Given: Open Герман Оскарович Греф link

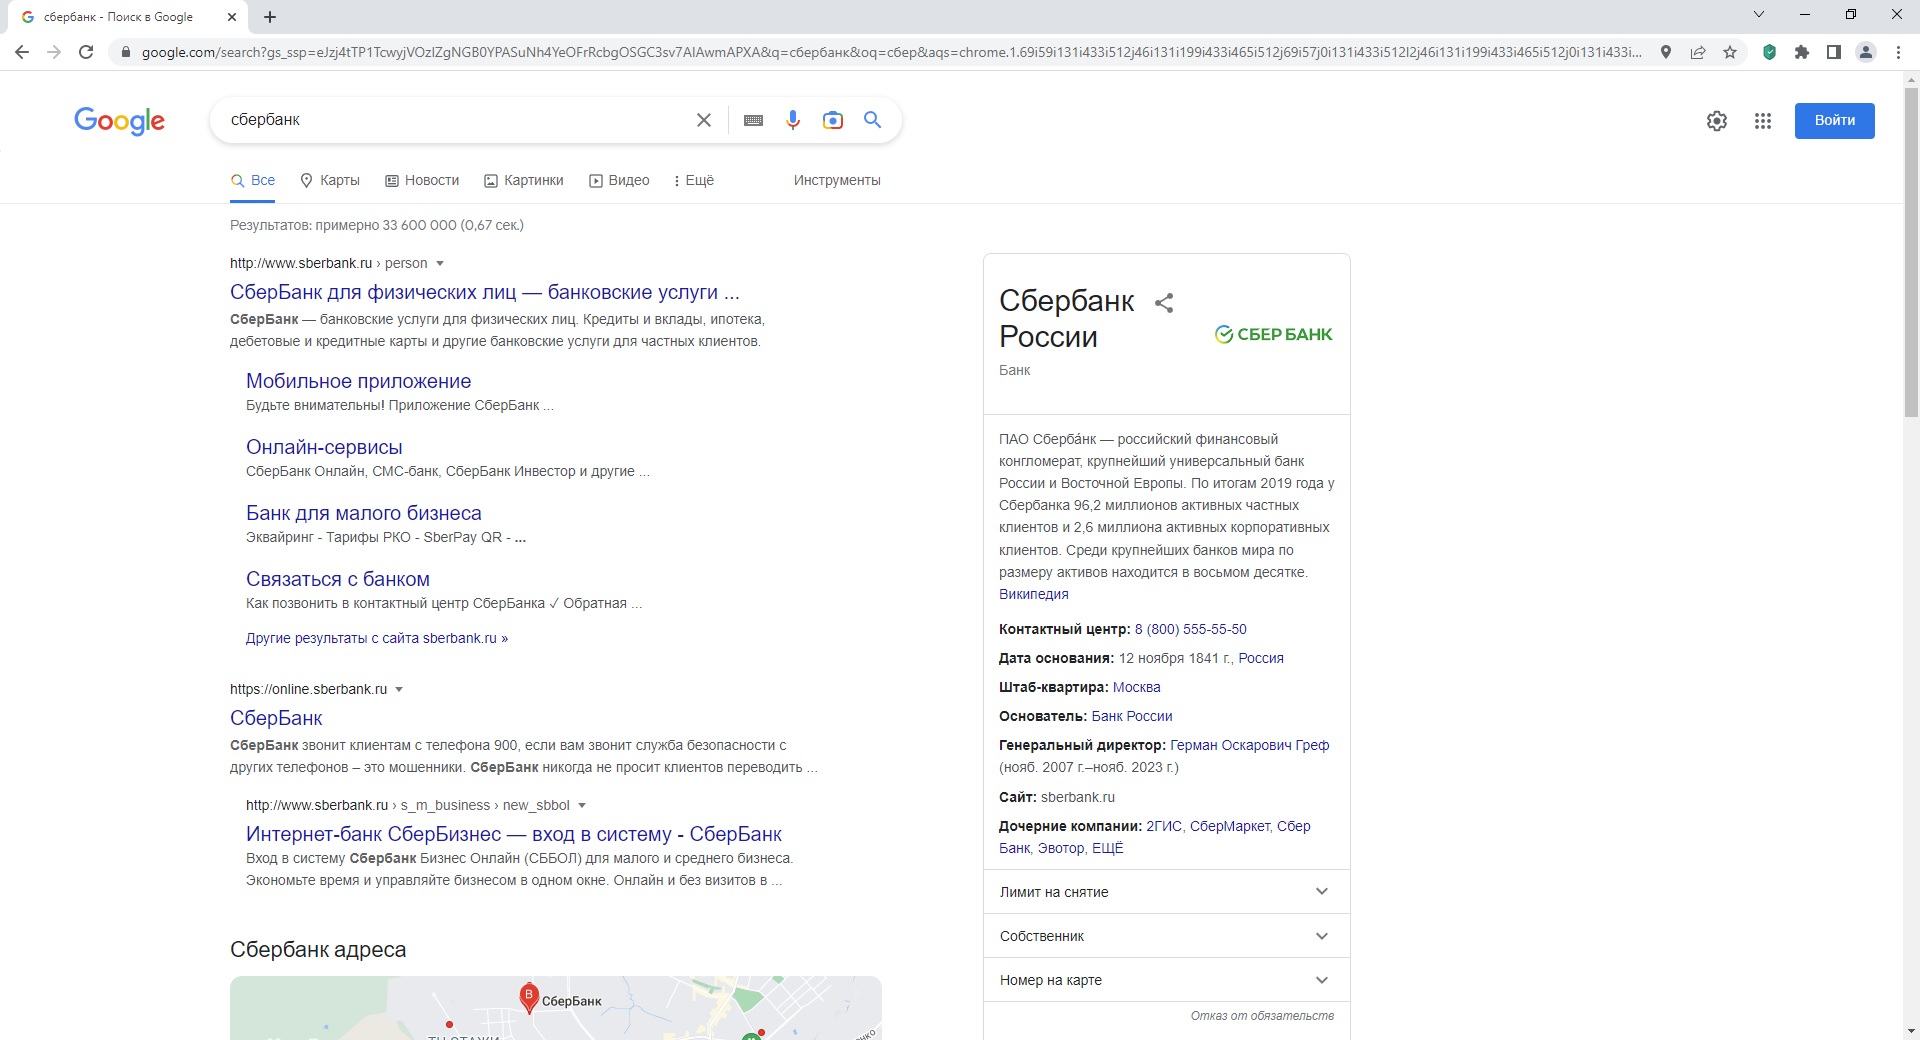Looking at the screenshot, I should 1250,745.
